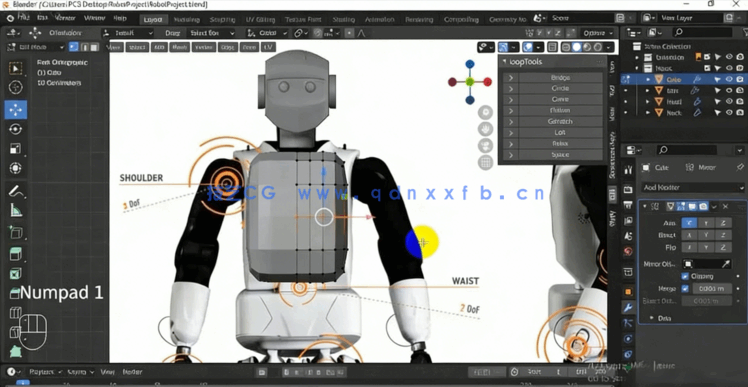
Task: Open the Physics properties tab
Action: click(x=628, y=339)
